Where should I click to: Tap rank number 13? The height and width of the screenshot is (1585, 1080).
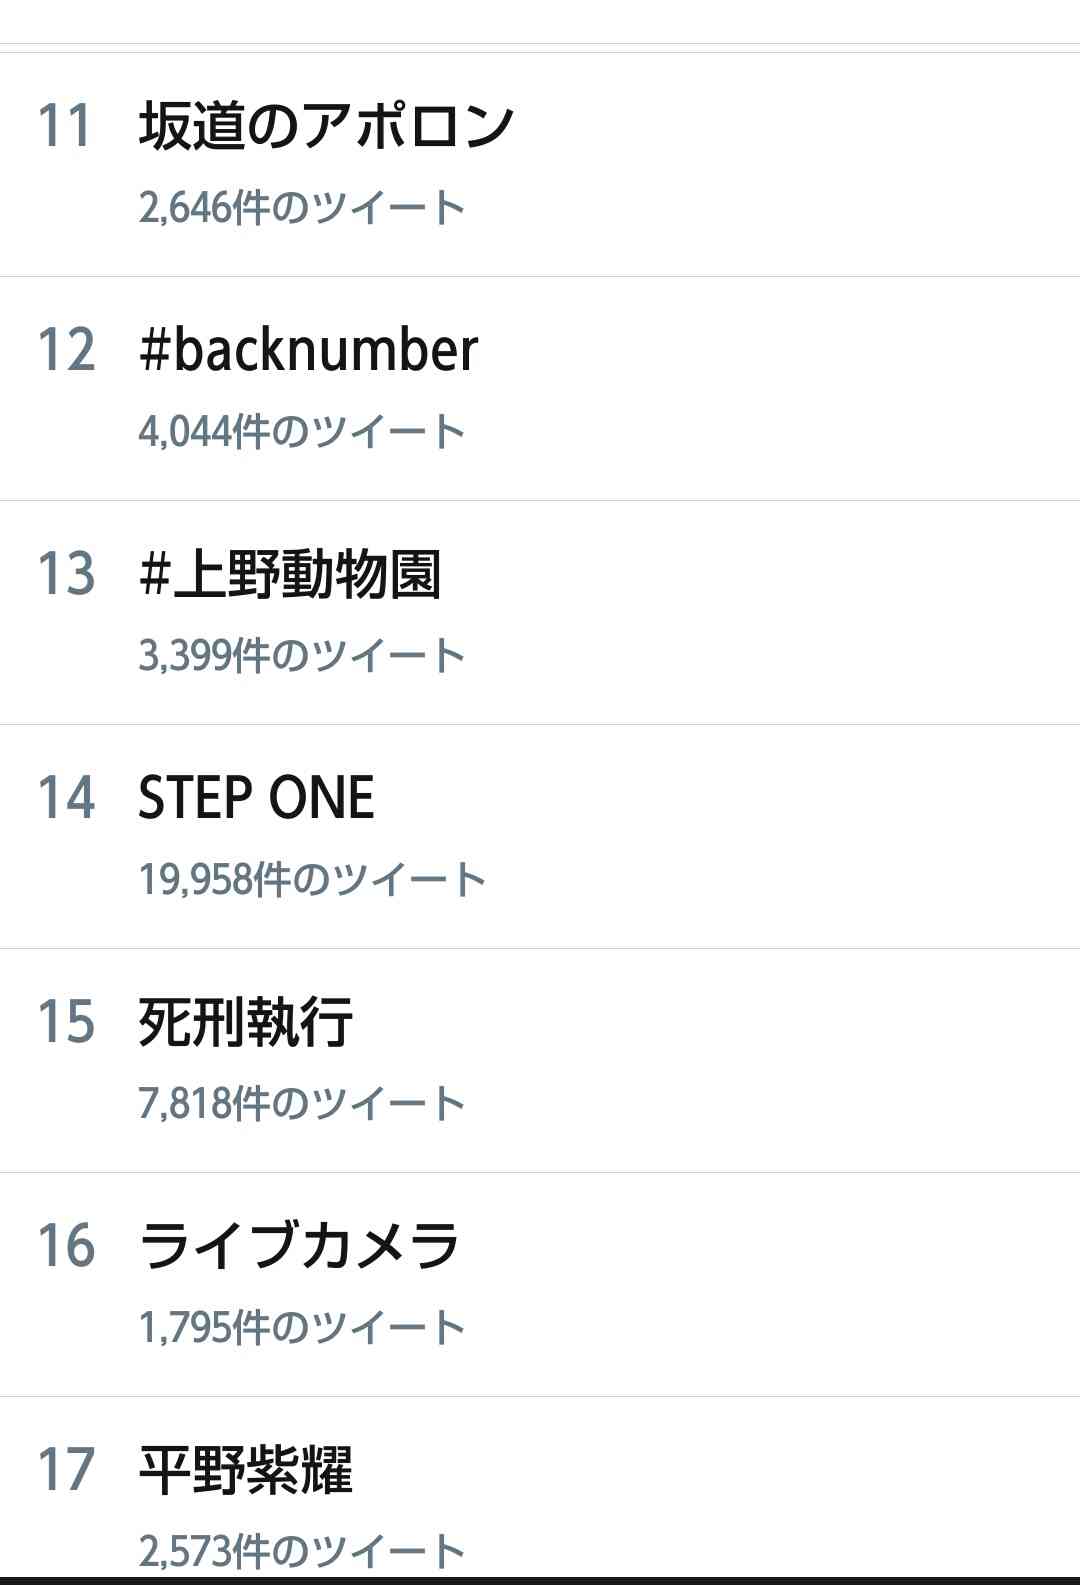pos(66,574)
